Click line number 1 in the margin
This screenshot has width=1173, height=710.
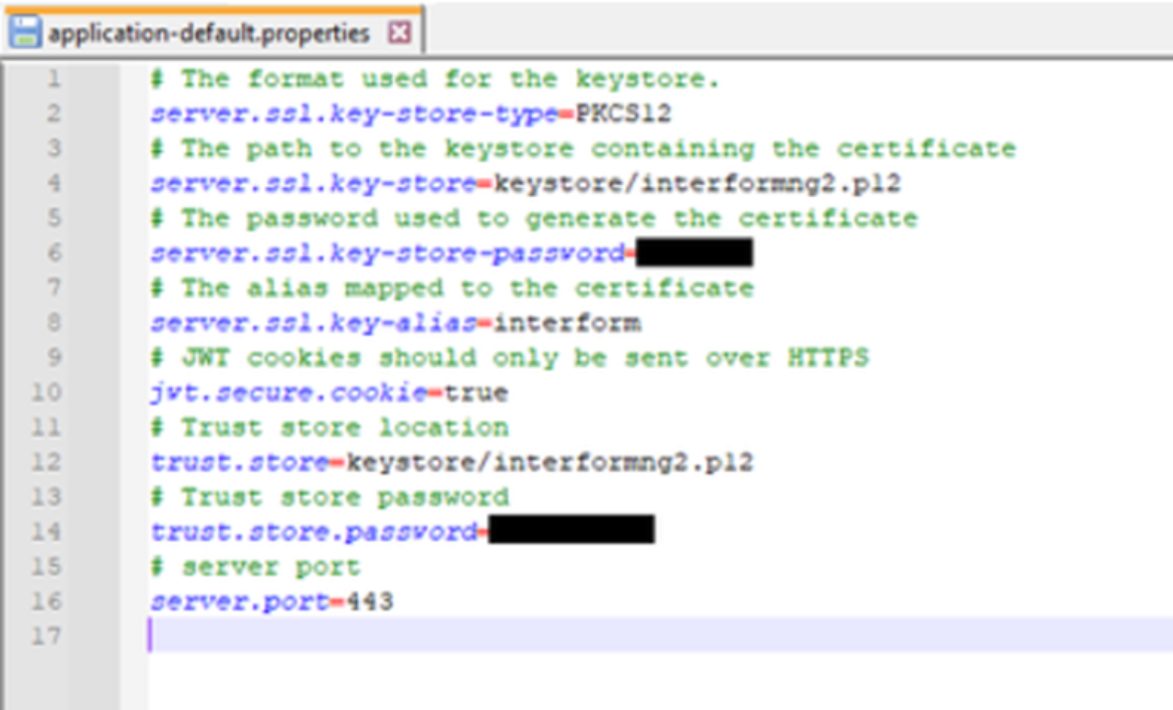tap(52, 78)
